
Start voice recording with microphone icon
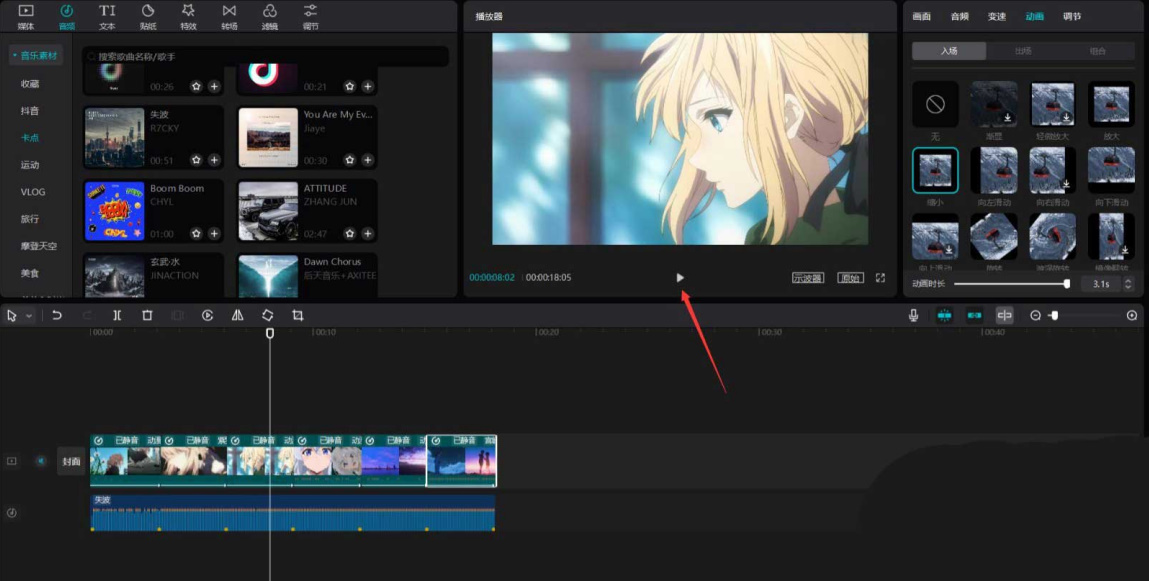coord(913,315)
